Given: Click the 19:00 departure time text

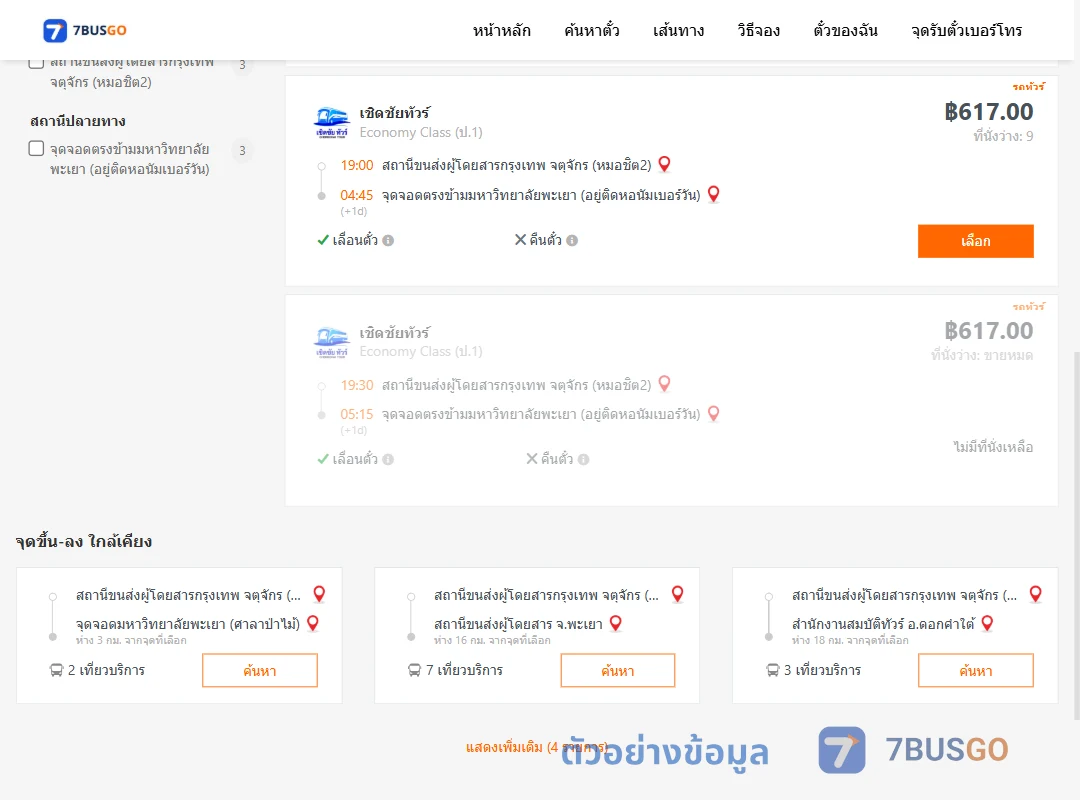Looking at the screenshot, I should pos(357,165).
